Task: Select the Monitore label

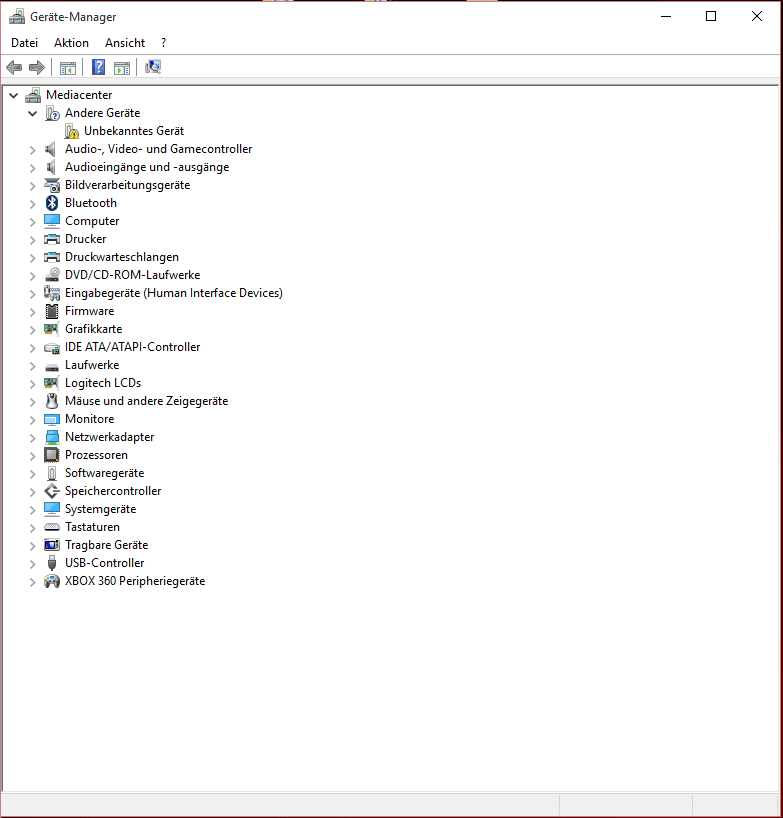Action: (x=89, y=419)
